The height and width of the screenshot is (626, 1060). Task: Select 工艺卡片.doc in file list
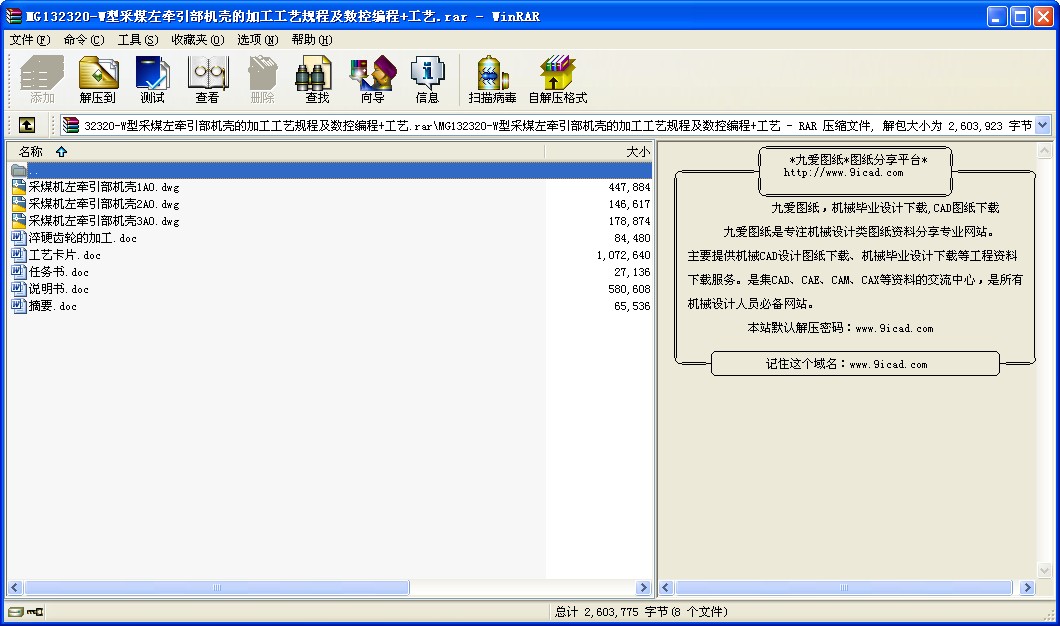pyautogui.click(x=65, y=255)
